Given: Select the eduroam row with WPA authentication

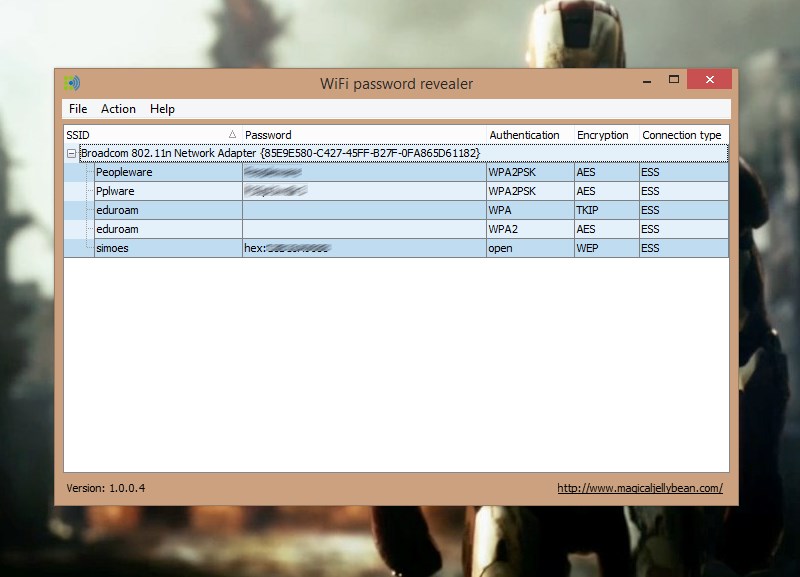Looking at the screenshot, I should (396, 210).
